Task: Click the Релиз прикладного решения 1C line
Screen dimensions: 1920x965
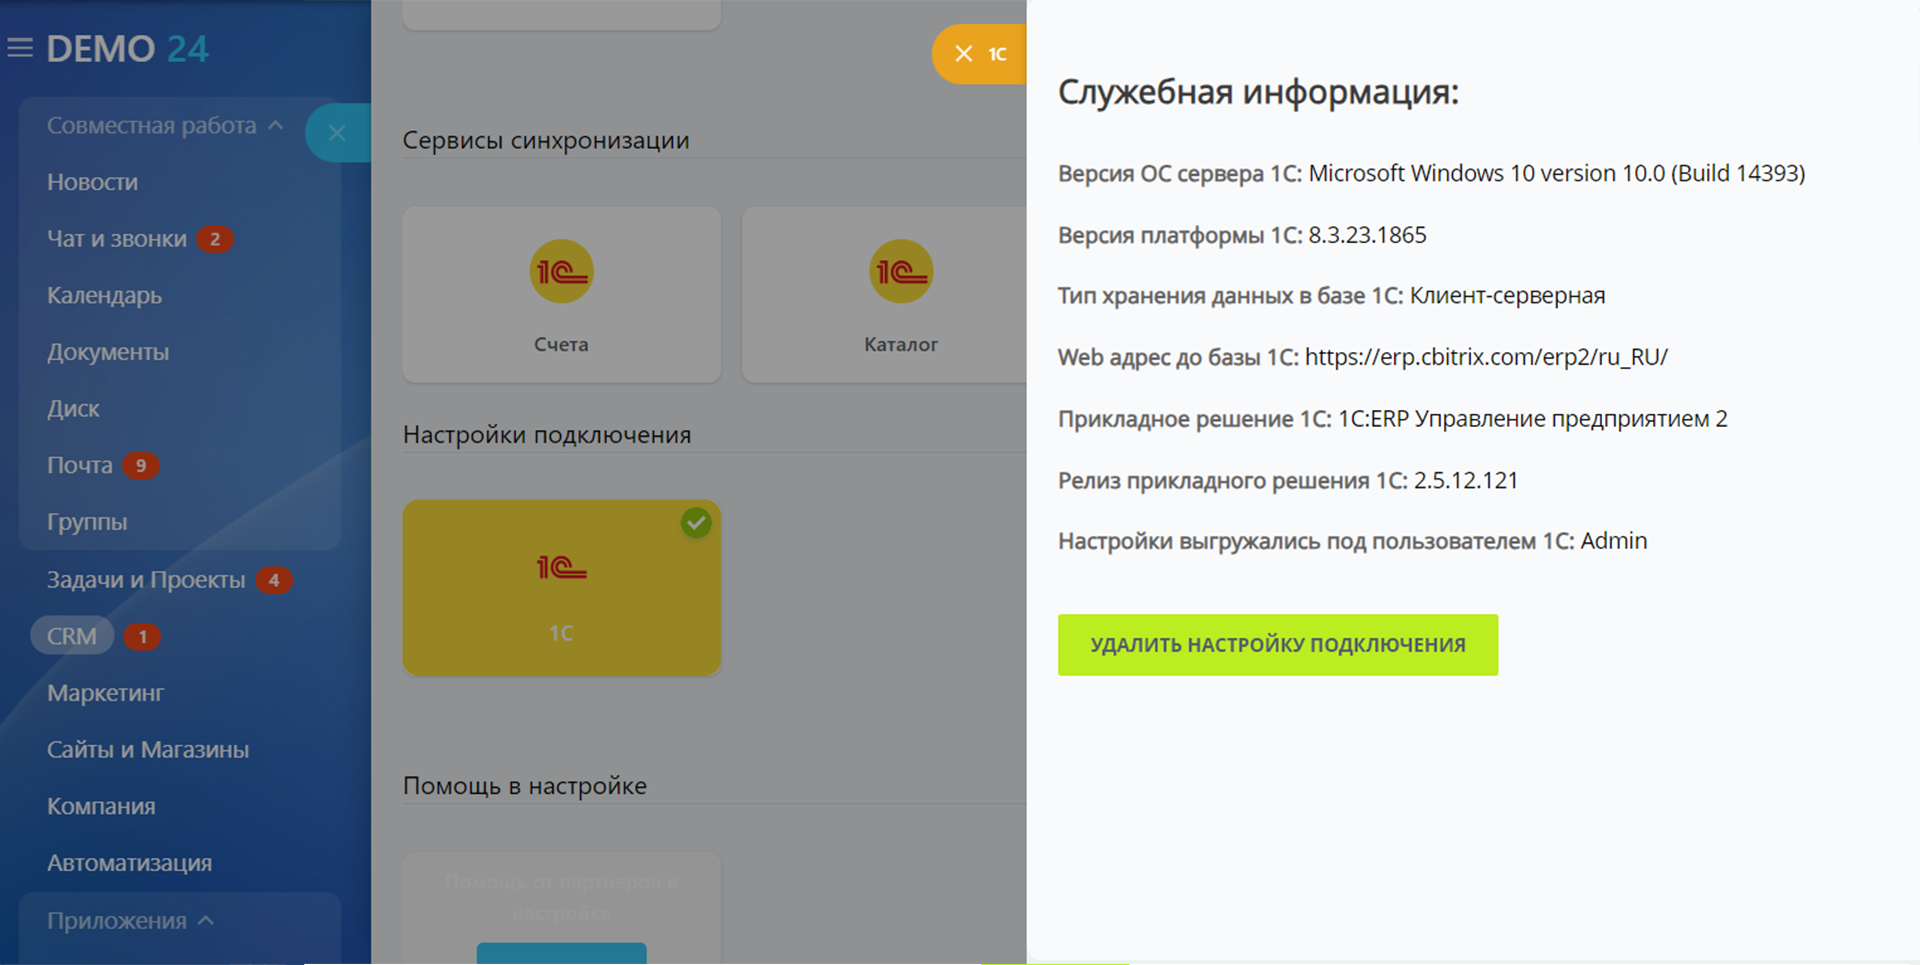Action: click(1288, 481)
